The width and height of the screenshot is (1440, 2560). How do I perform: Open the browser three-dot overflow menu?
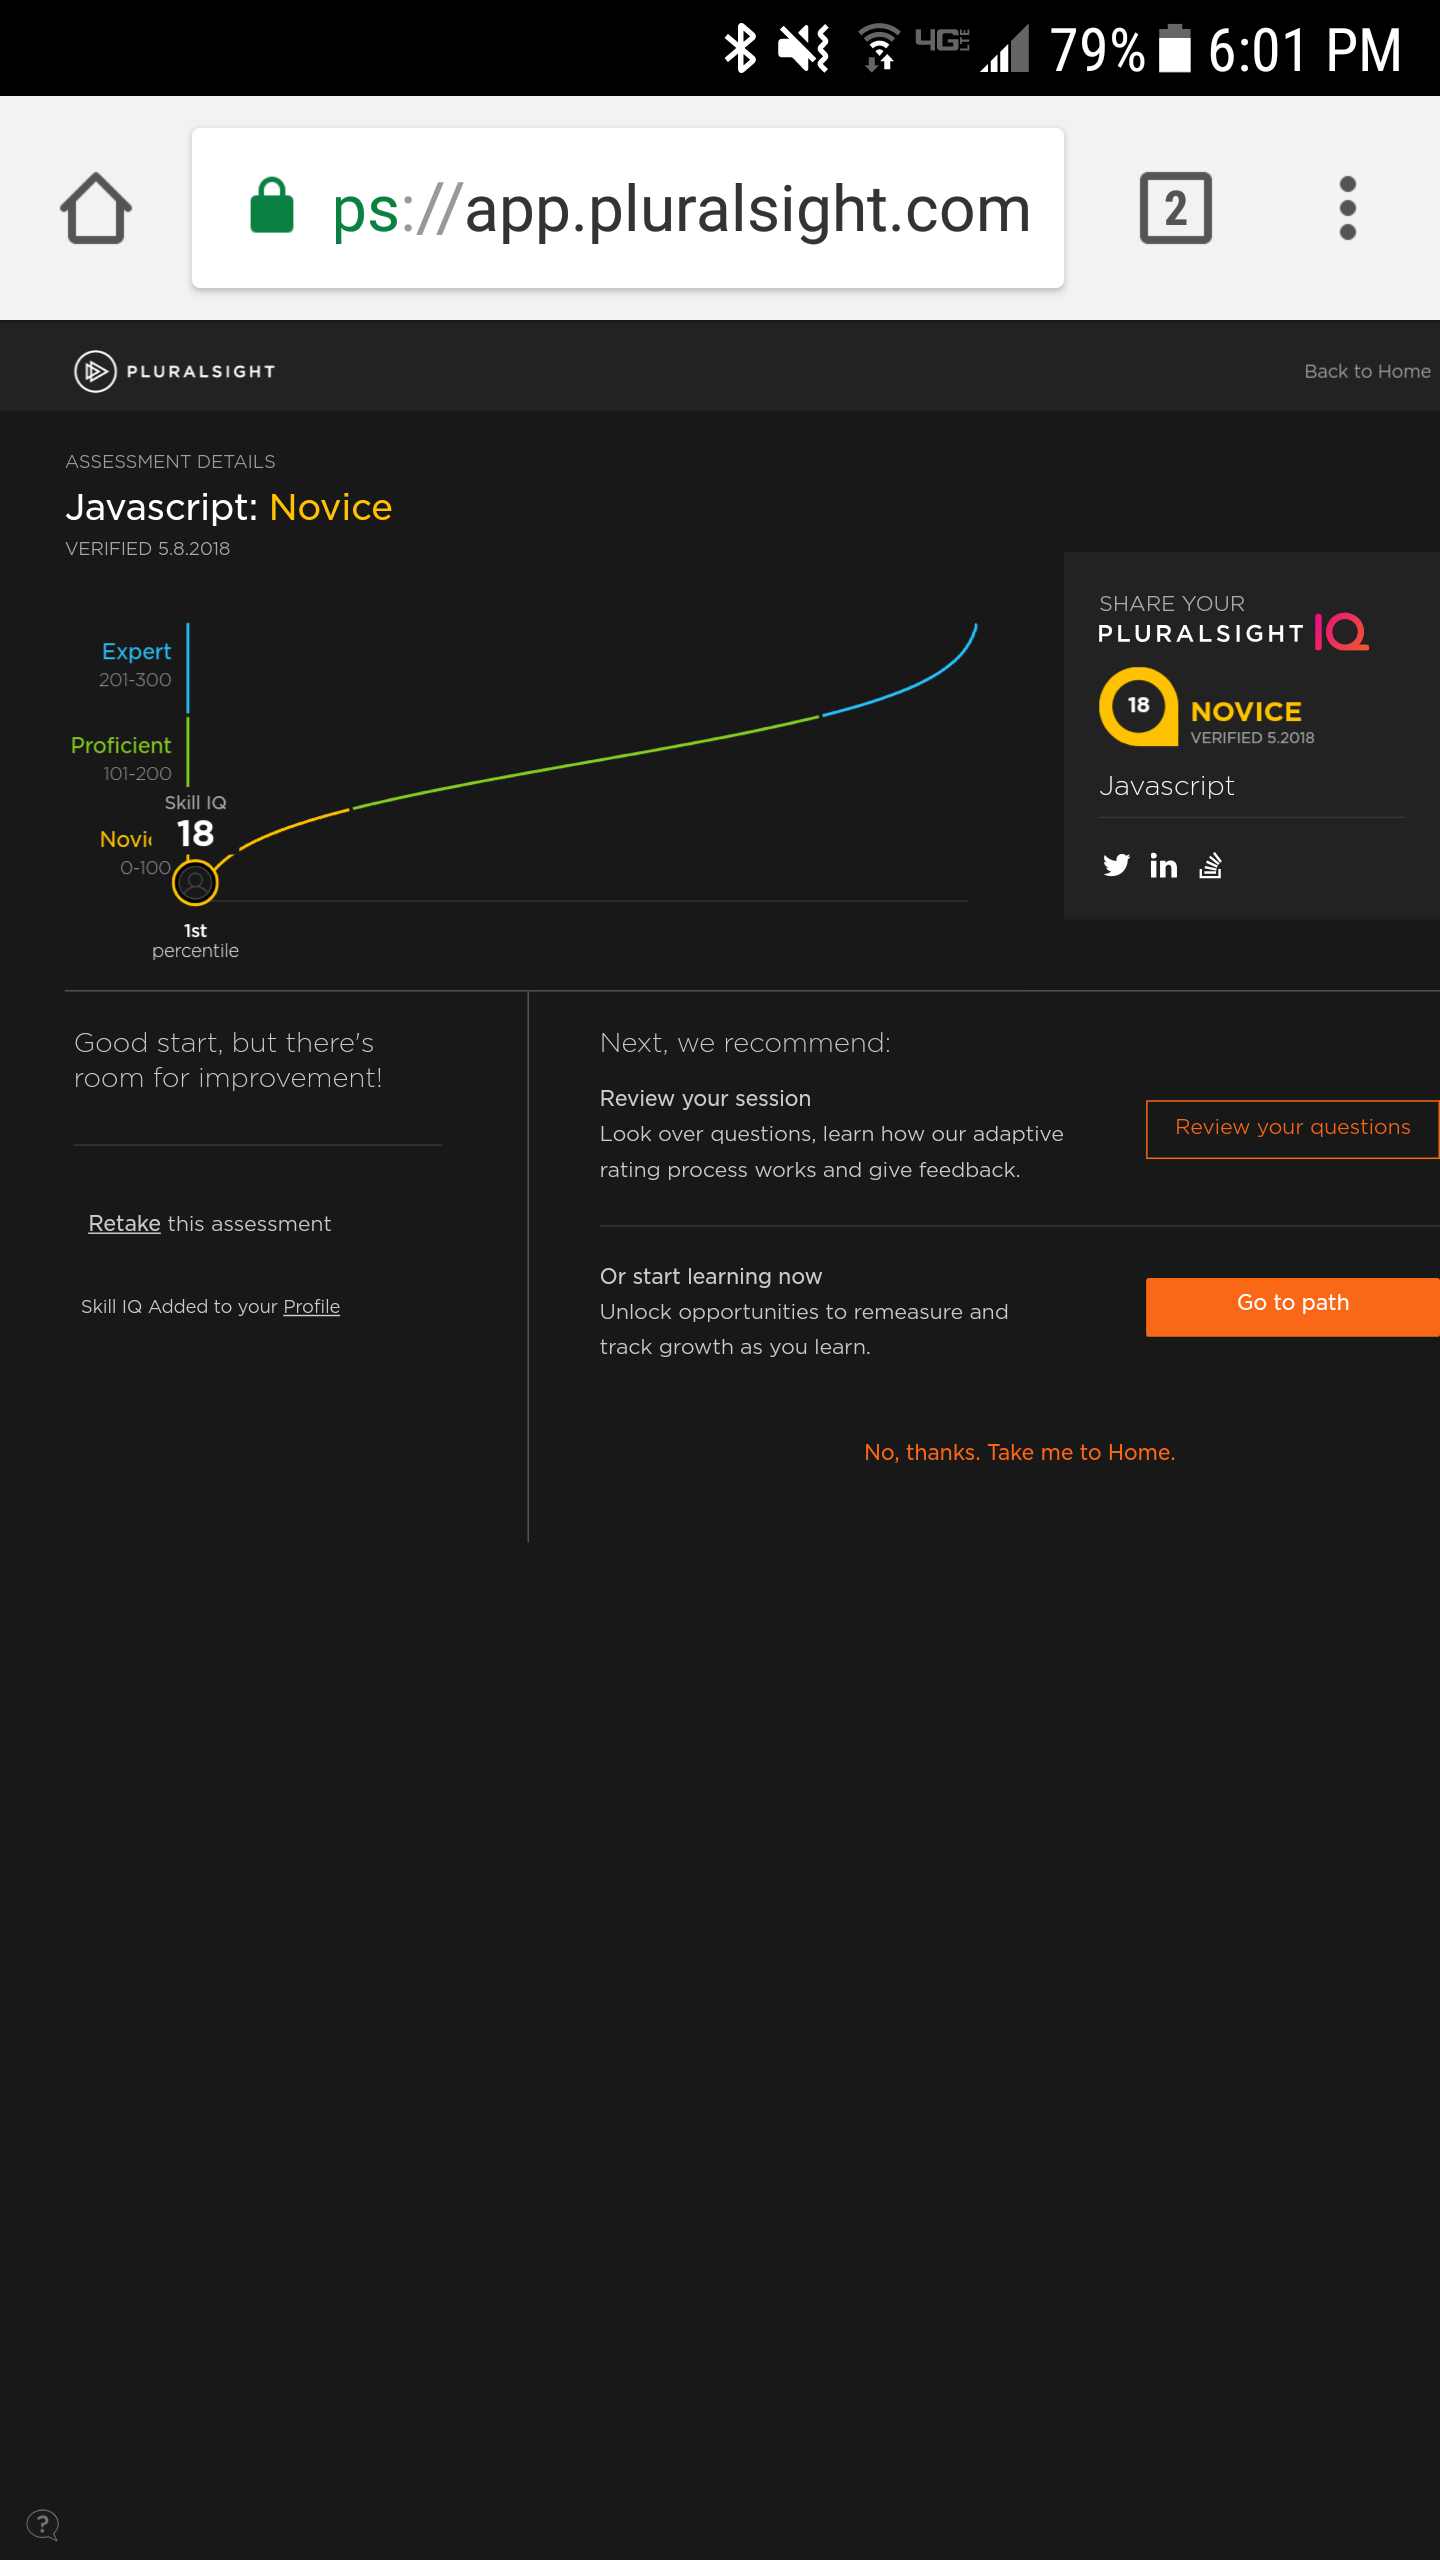pos(1347,208)
